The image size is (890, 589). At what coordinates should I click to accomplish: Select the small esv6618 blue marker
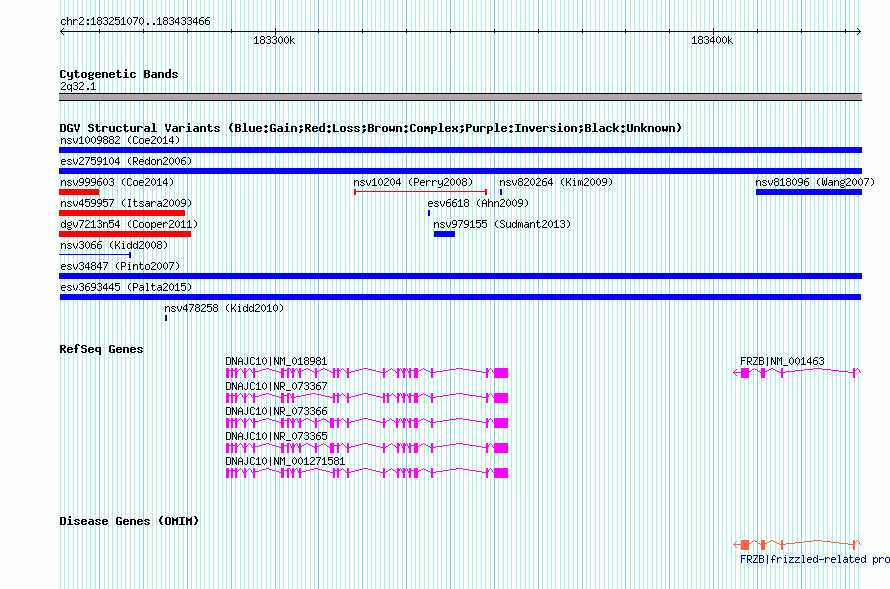click(x=429, y=213)
